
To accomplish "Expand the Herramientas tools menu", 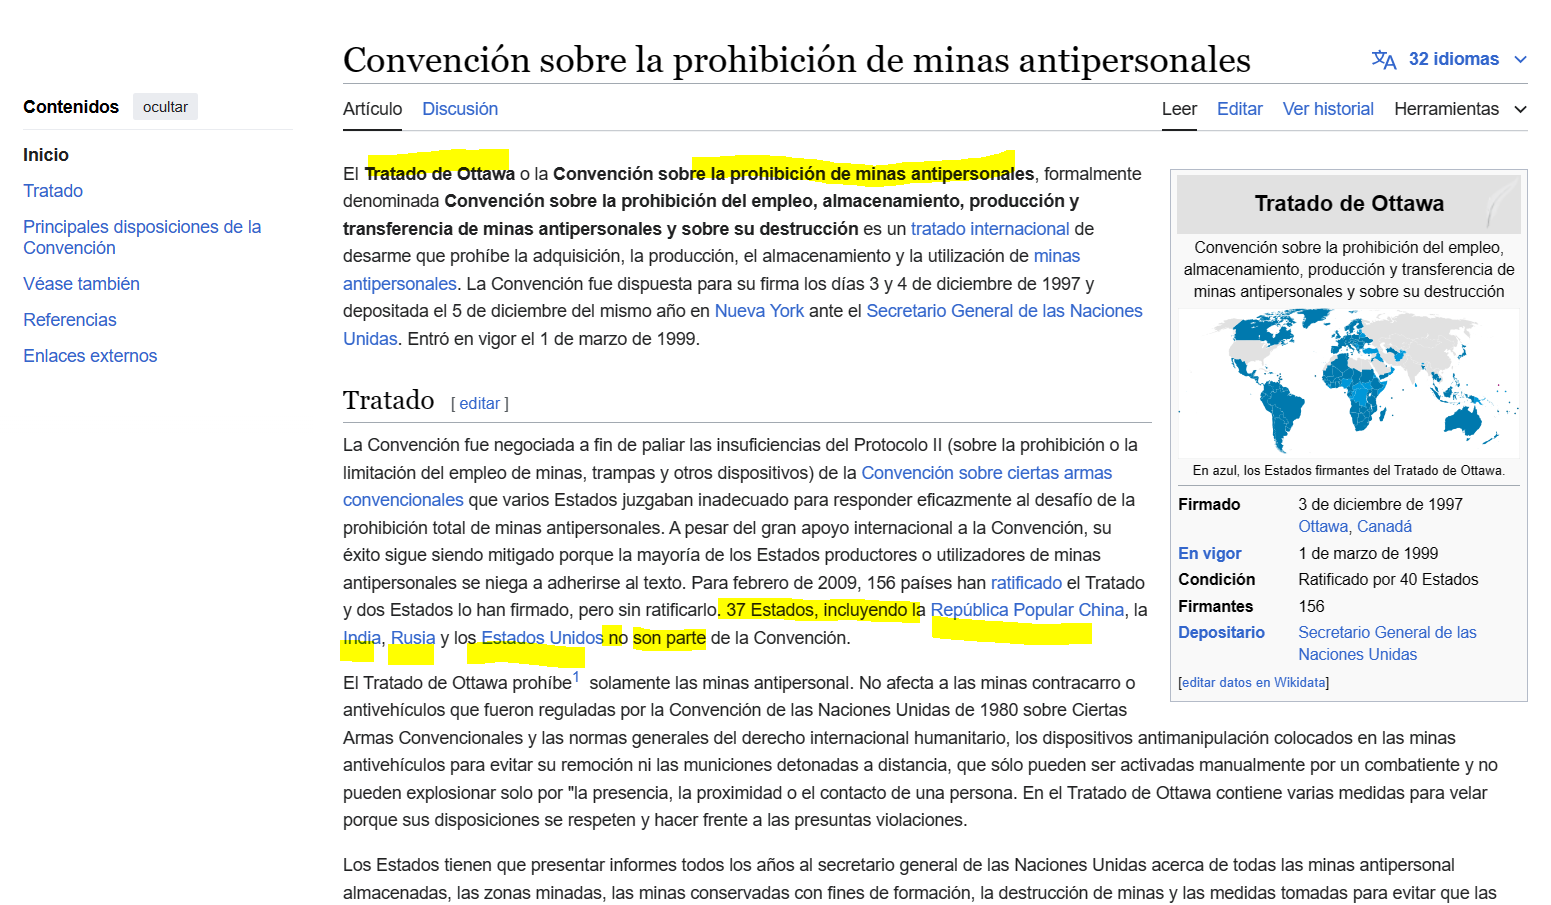I will 1460,109.
